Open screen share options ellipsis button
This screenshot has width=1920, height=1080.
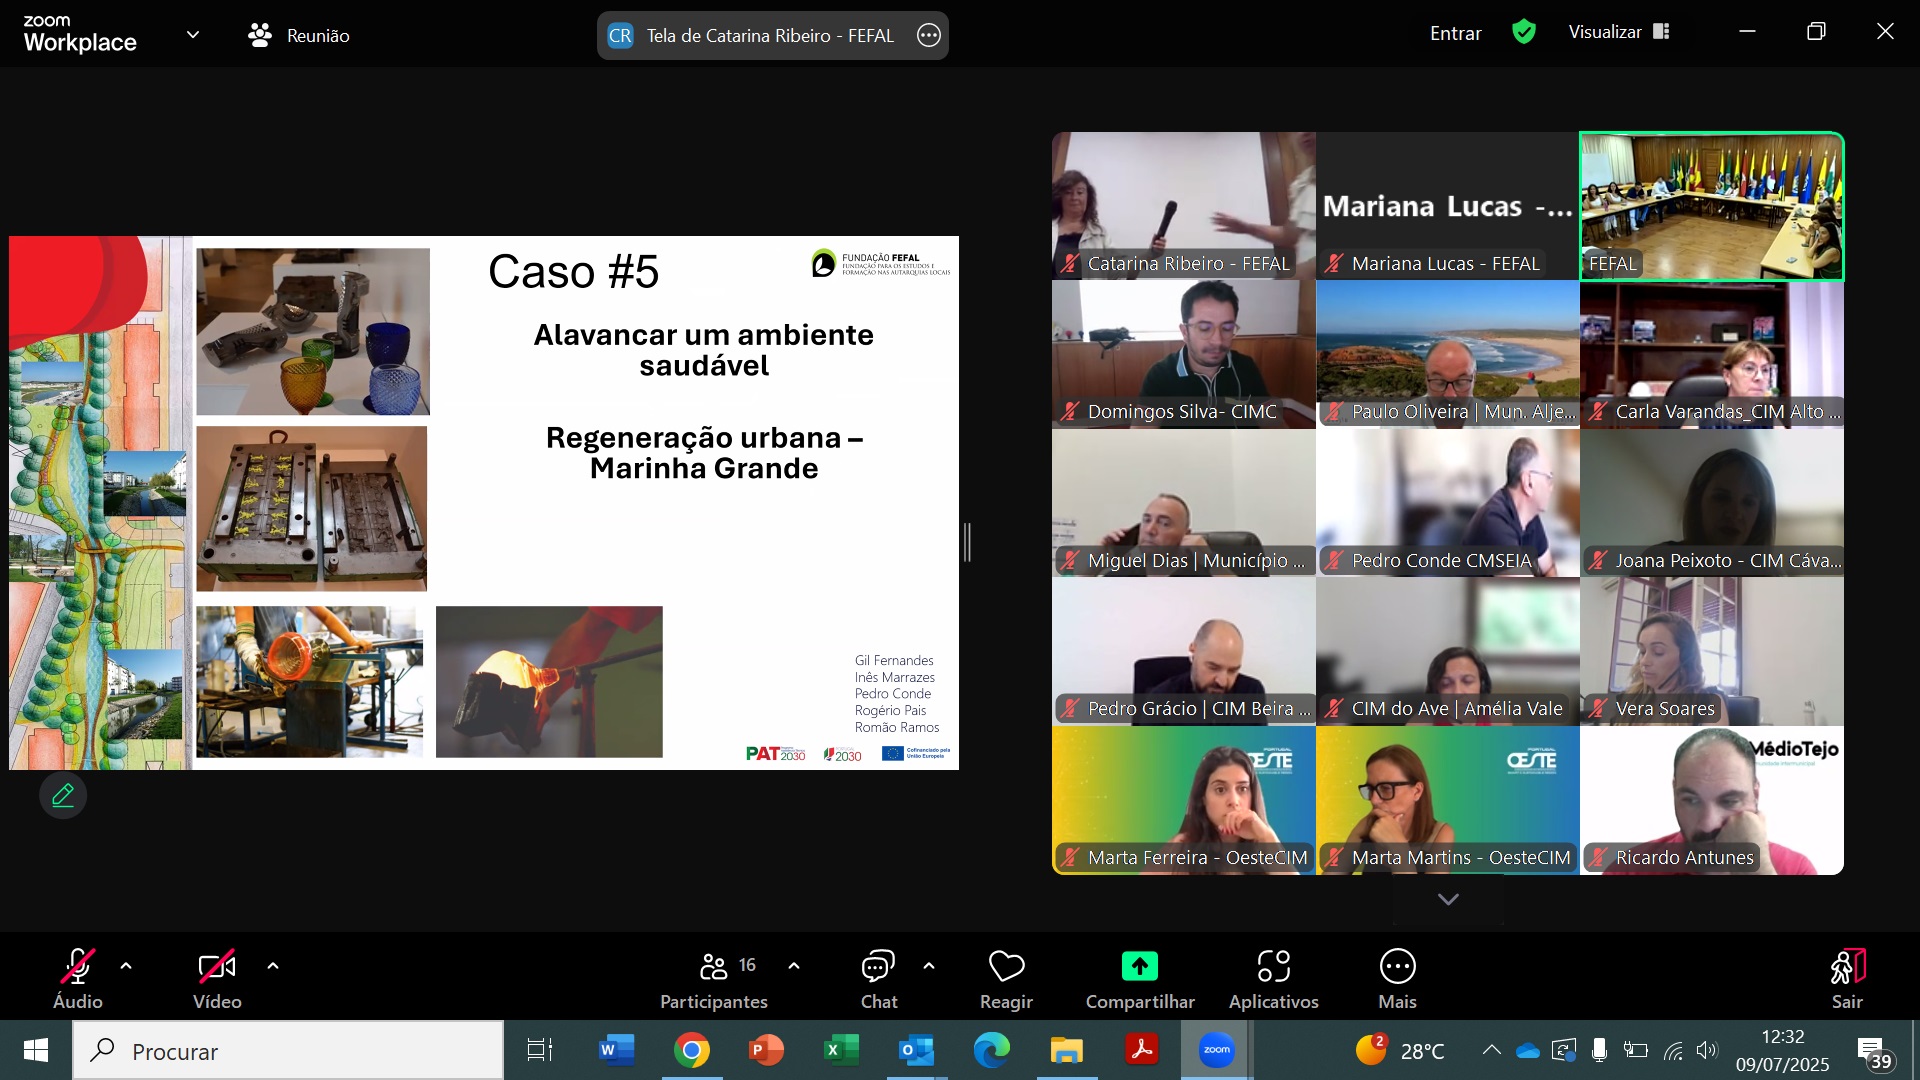[x=929, y=36]
